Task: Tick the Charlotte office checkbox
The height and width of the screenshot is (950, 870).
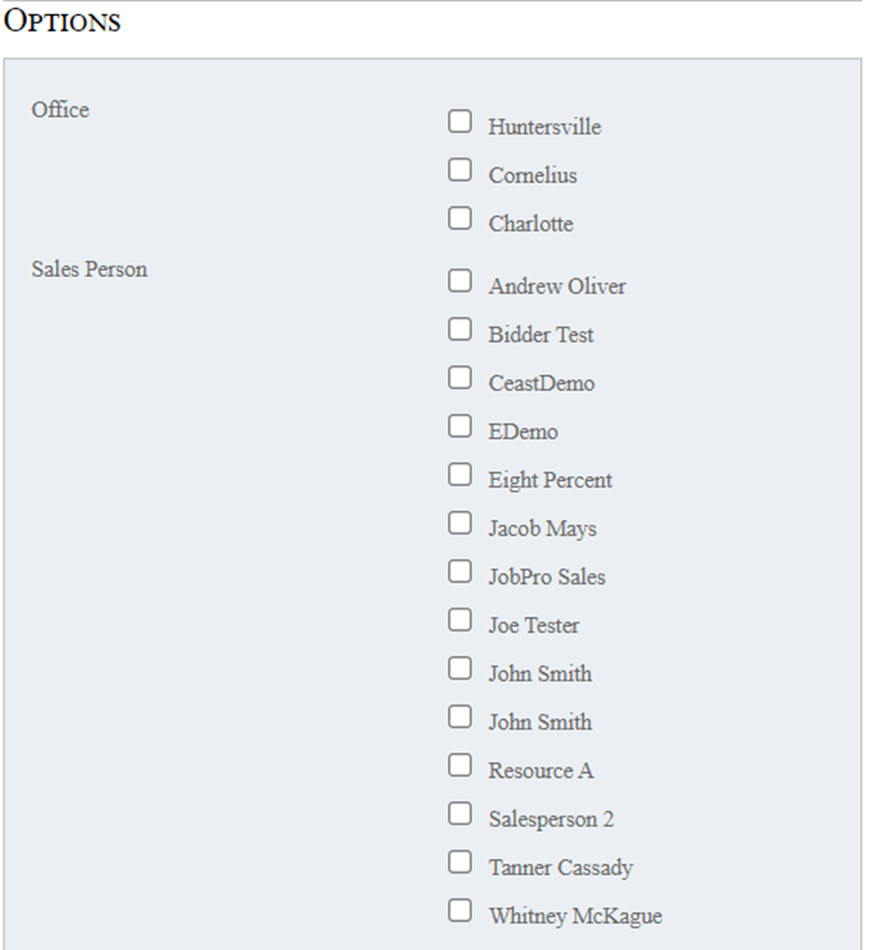Action: 459,218
